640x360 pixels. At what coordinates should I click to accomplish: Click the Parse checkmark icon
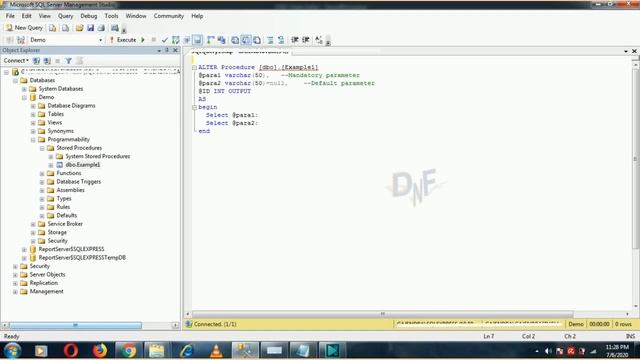tap(164, 40)
